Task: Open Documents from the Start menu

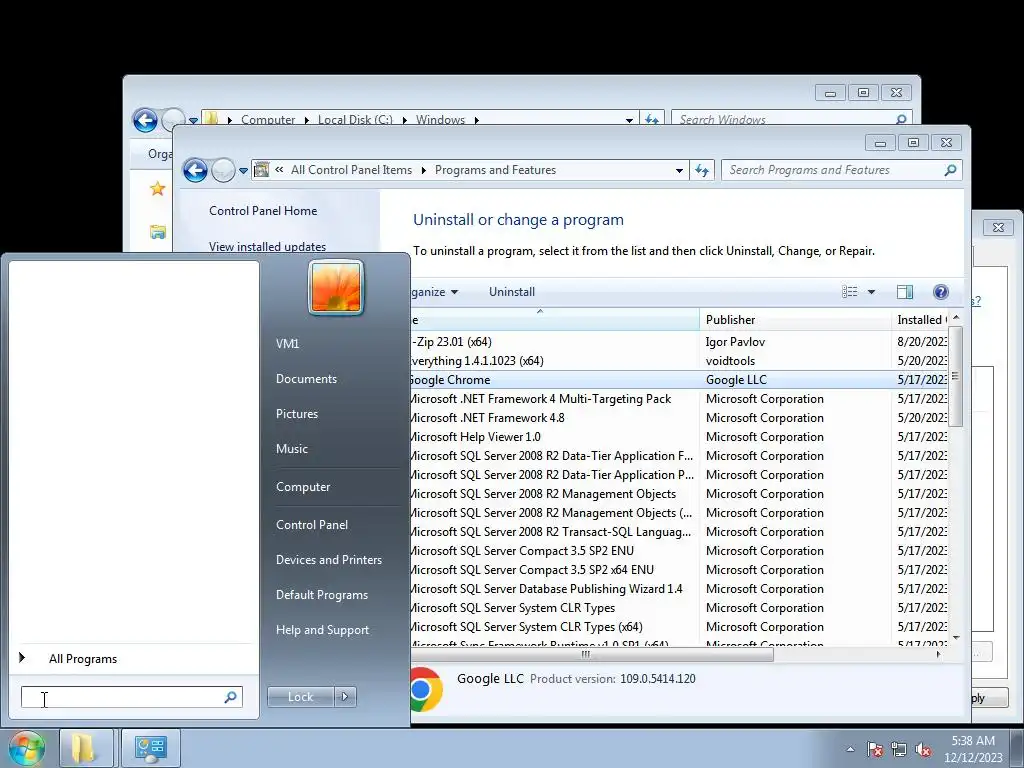Action: [306, 379]
